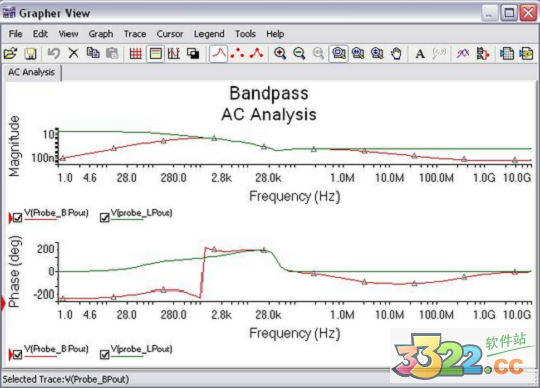This screenshot has width=540, height=388.
Task: Click the export with red arrow icon
Action: coord(483,54)
